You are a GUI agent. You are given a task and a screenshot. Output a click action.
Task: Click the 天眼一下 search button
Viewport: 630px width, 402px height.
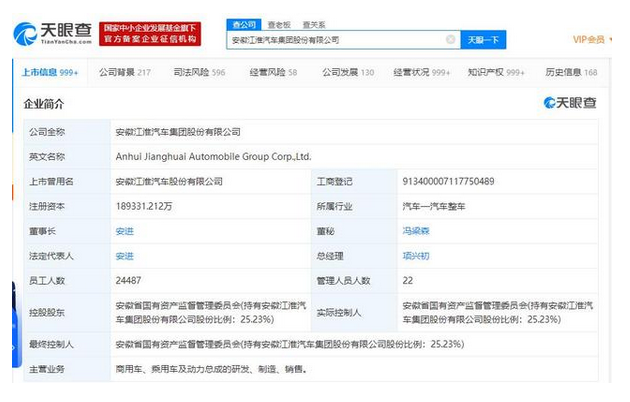(483, 40)
